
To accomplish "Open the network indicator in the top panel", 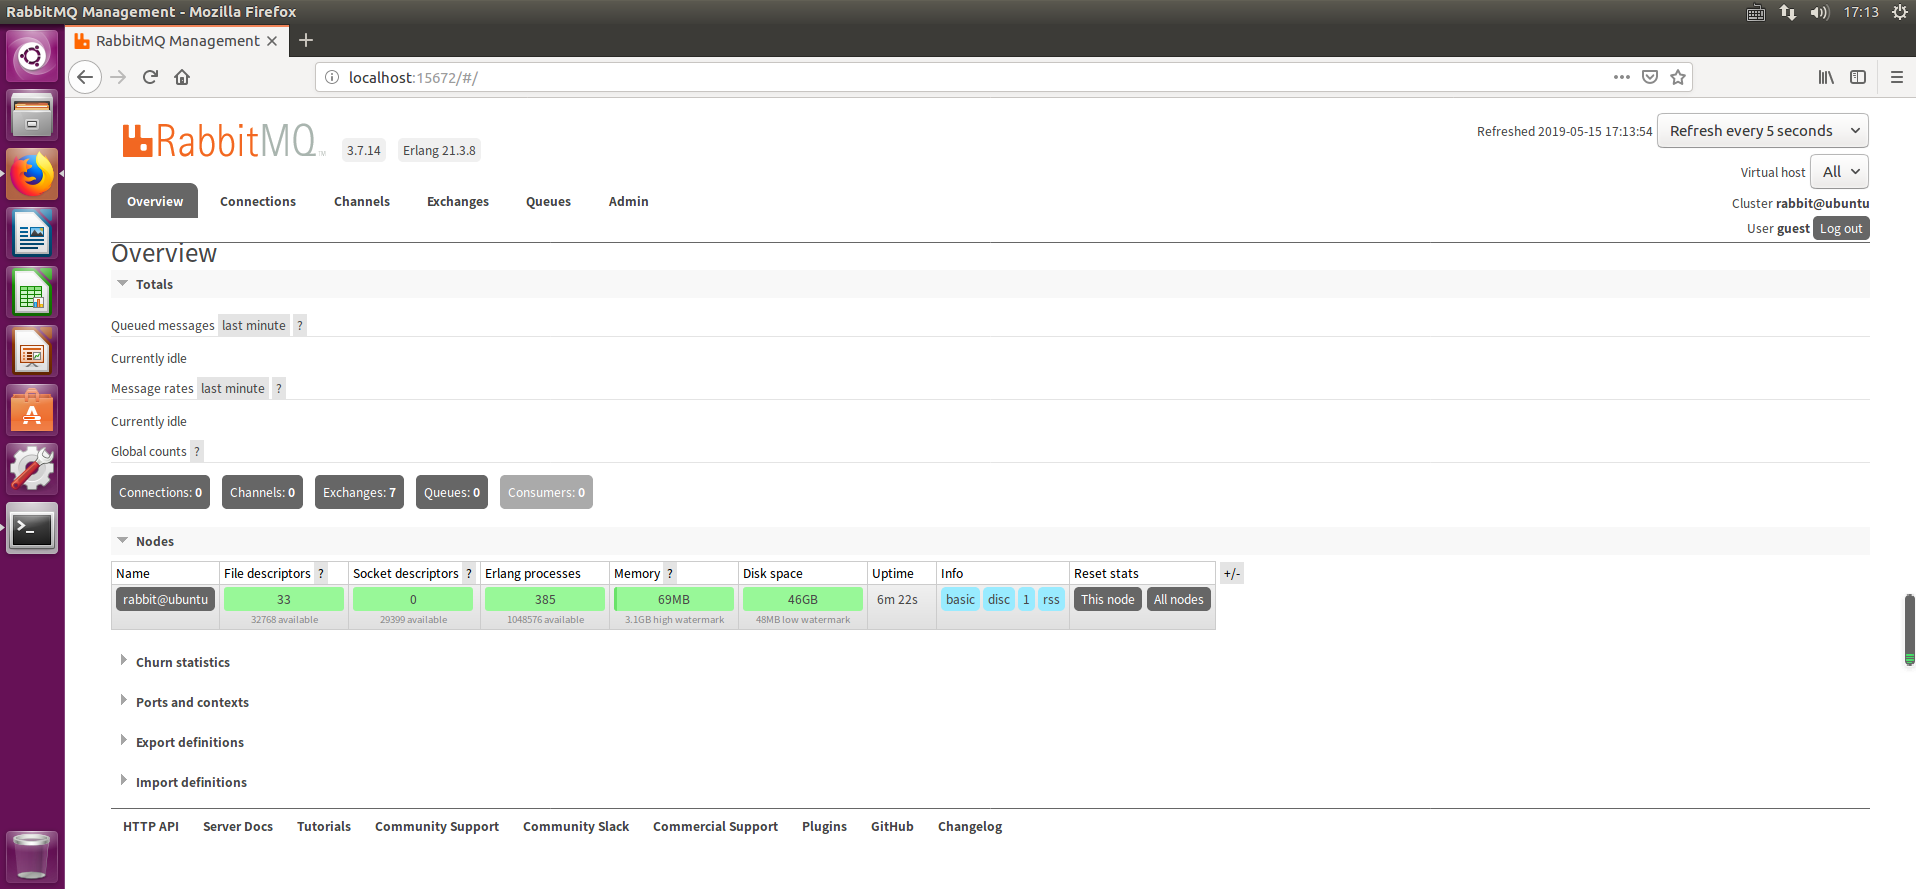I will tap(1788, 12).
